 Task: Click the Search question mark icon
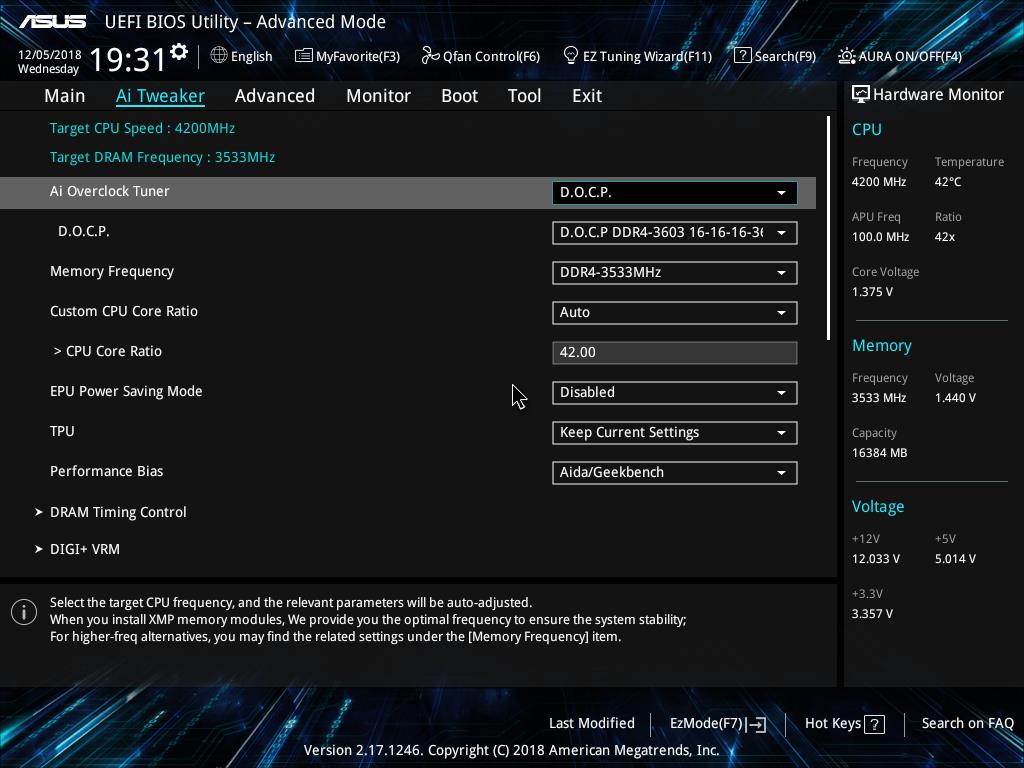click(743, 56)
